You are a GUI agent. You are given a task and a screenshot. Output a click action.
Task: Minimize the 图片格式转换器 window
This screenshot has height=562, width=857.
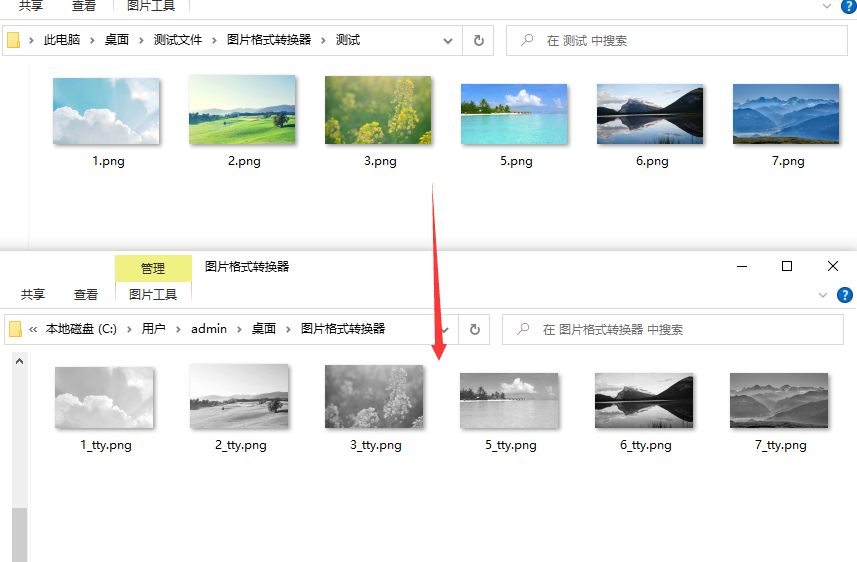click(x=742, y=266)
